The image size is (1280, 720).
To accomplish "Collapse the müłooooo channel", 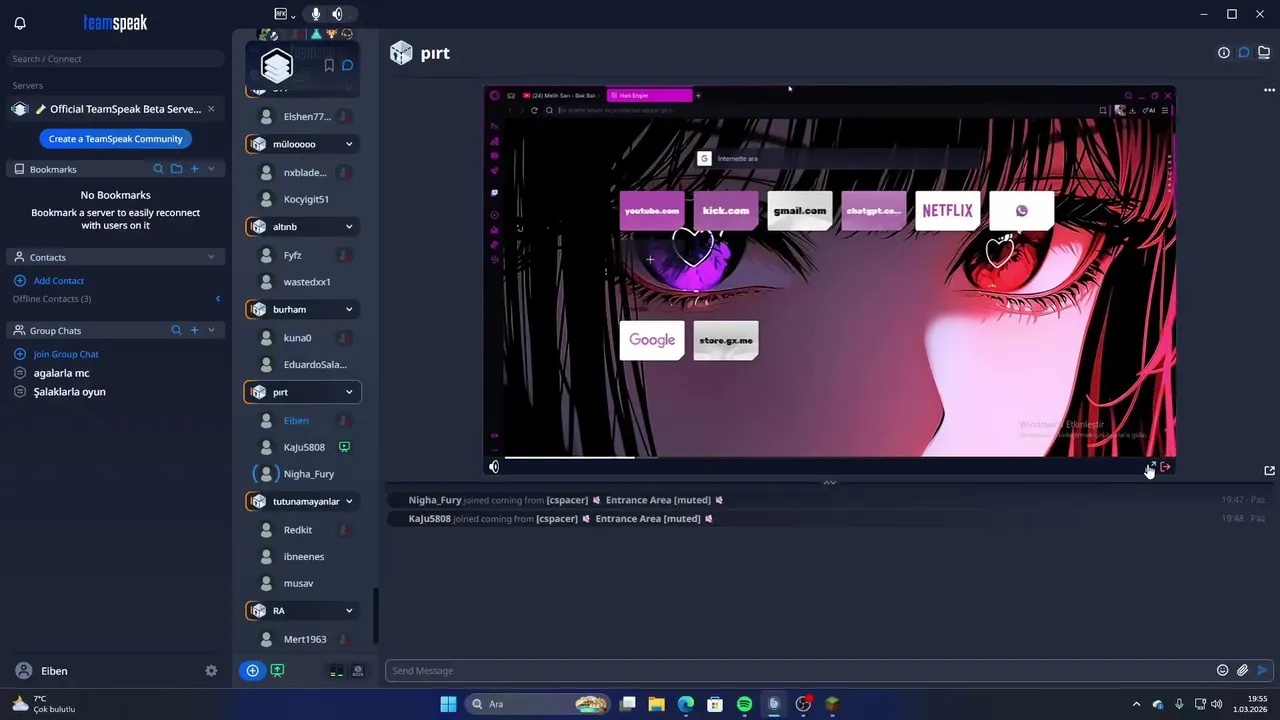I will pyautogui.click(x=349, y=144).
